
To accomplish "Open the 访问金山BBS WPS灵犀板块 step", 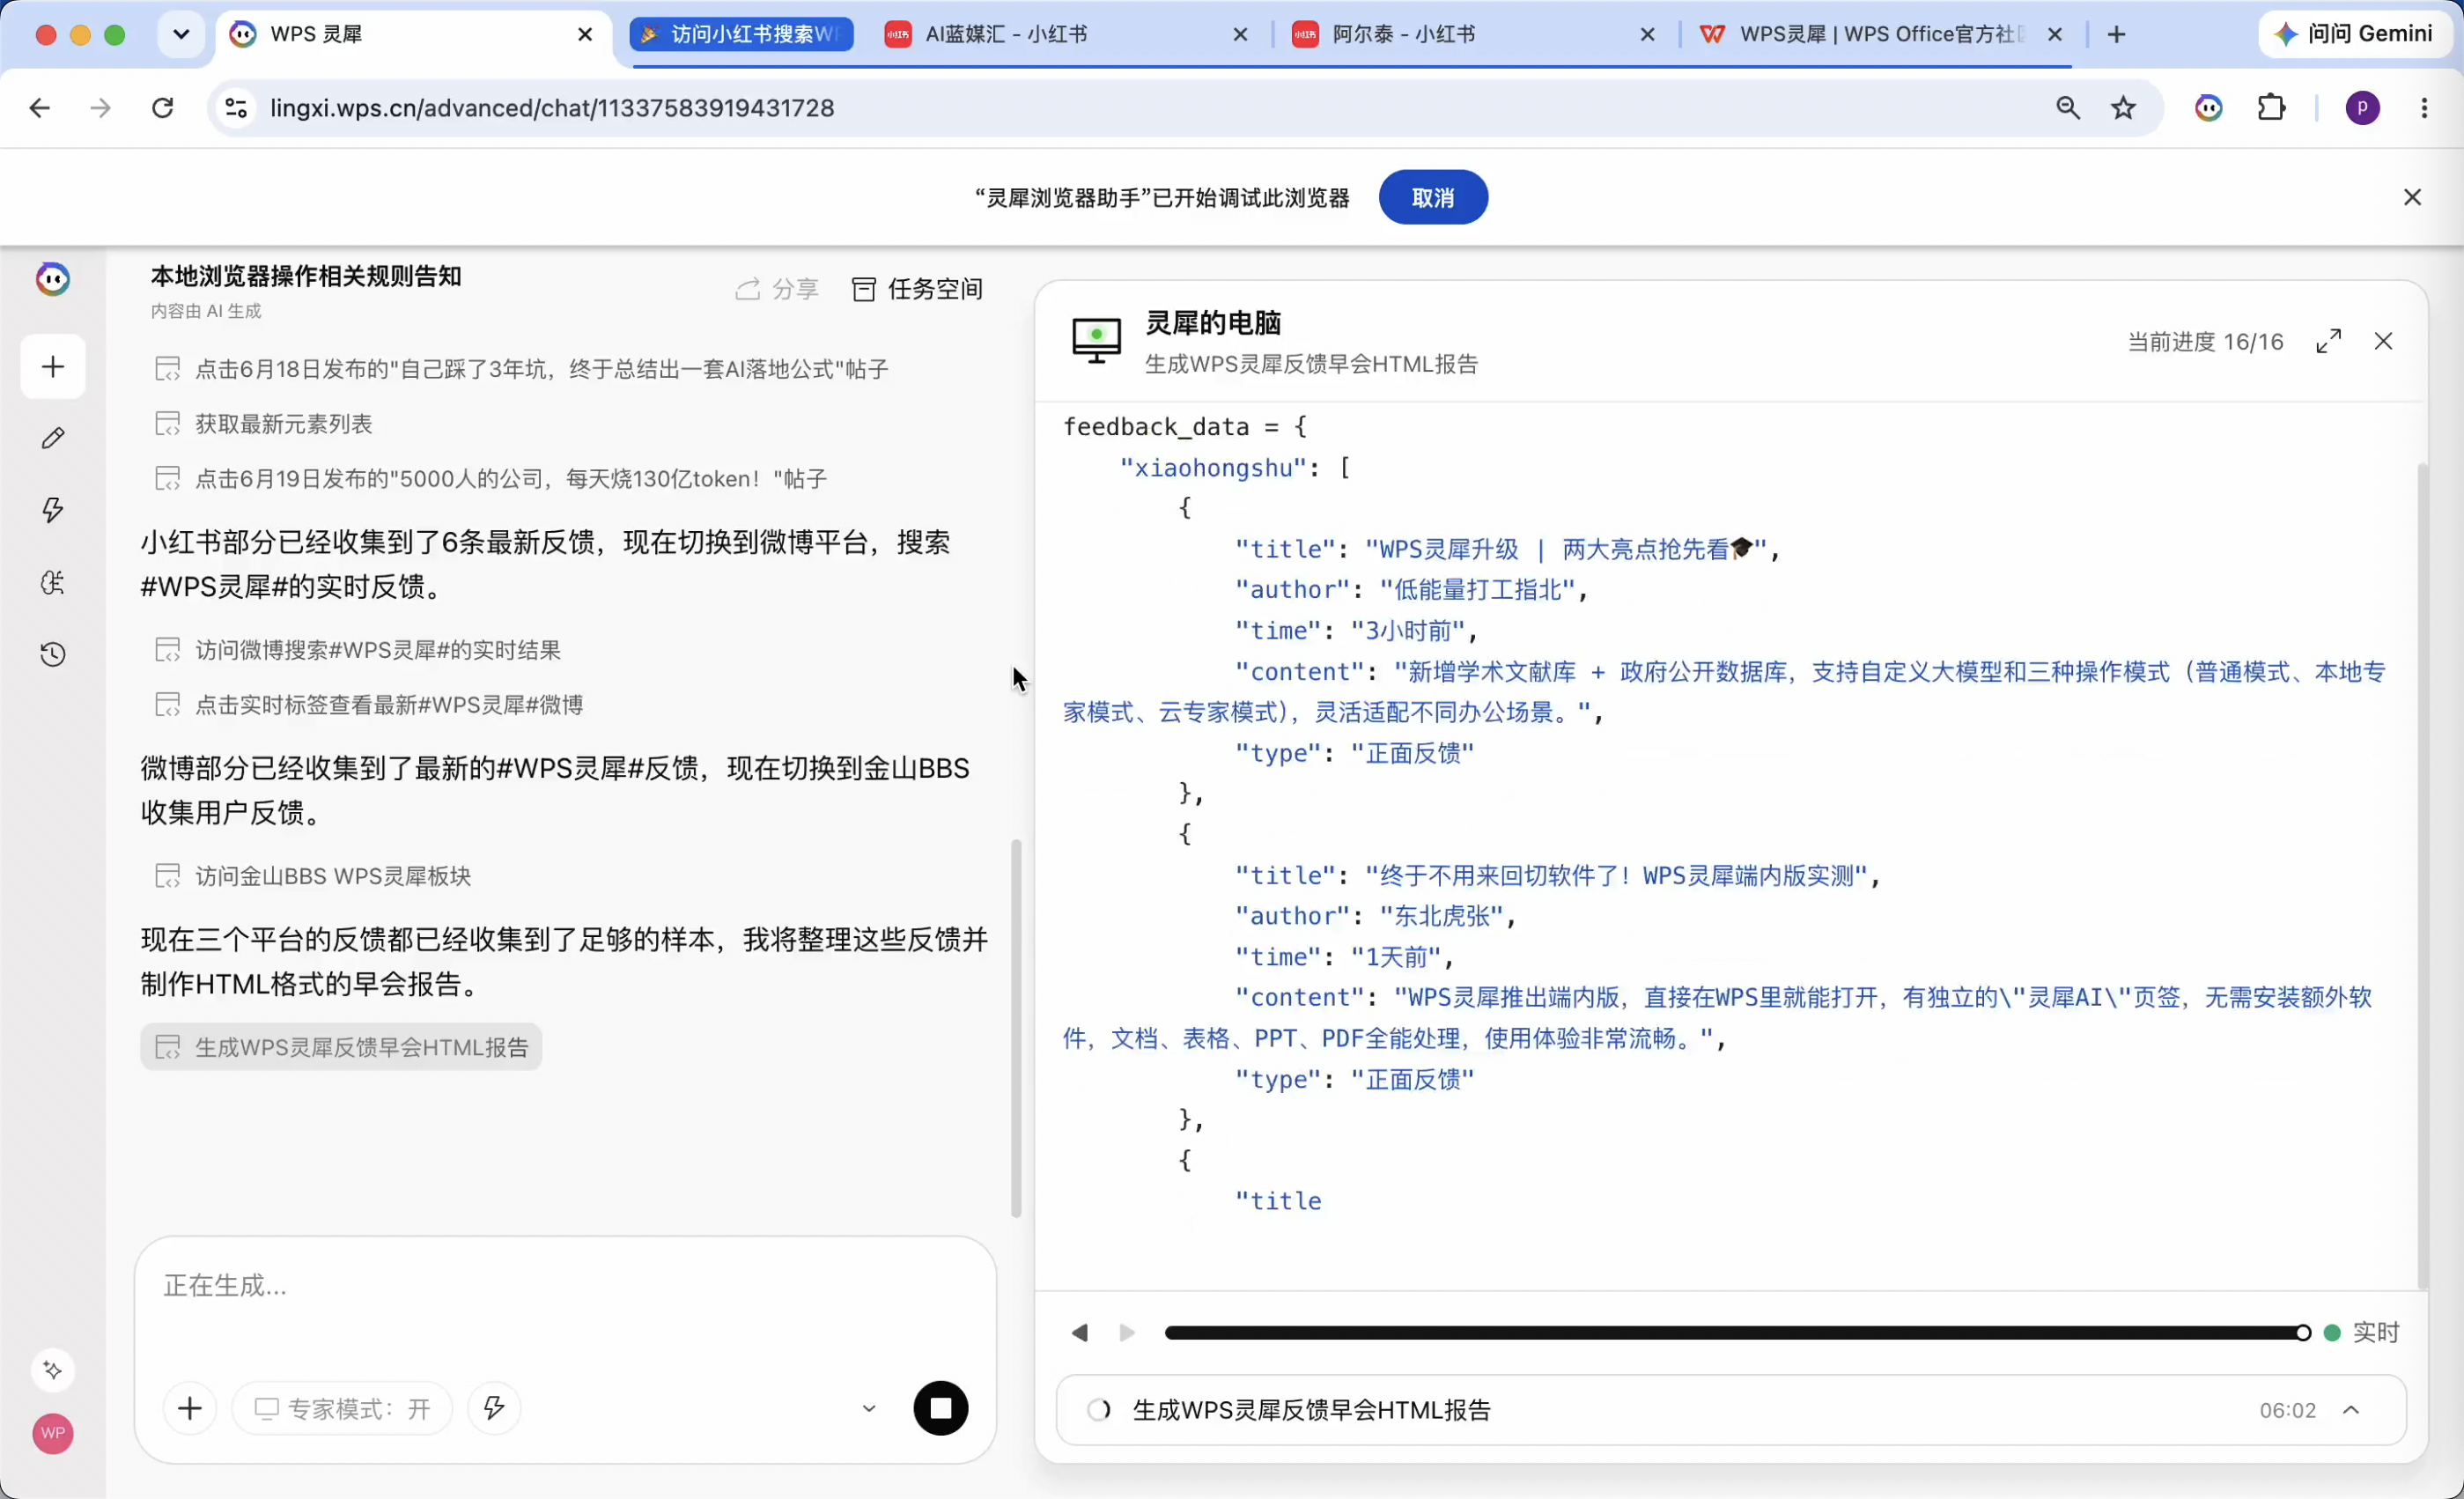I will coord(313,877).
